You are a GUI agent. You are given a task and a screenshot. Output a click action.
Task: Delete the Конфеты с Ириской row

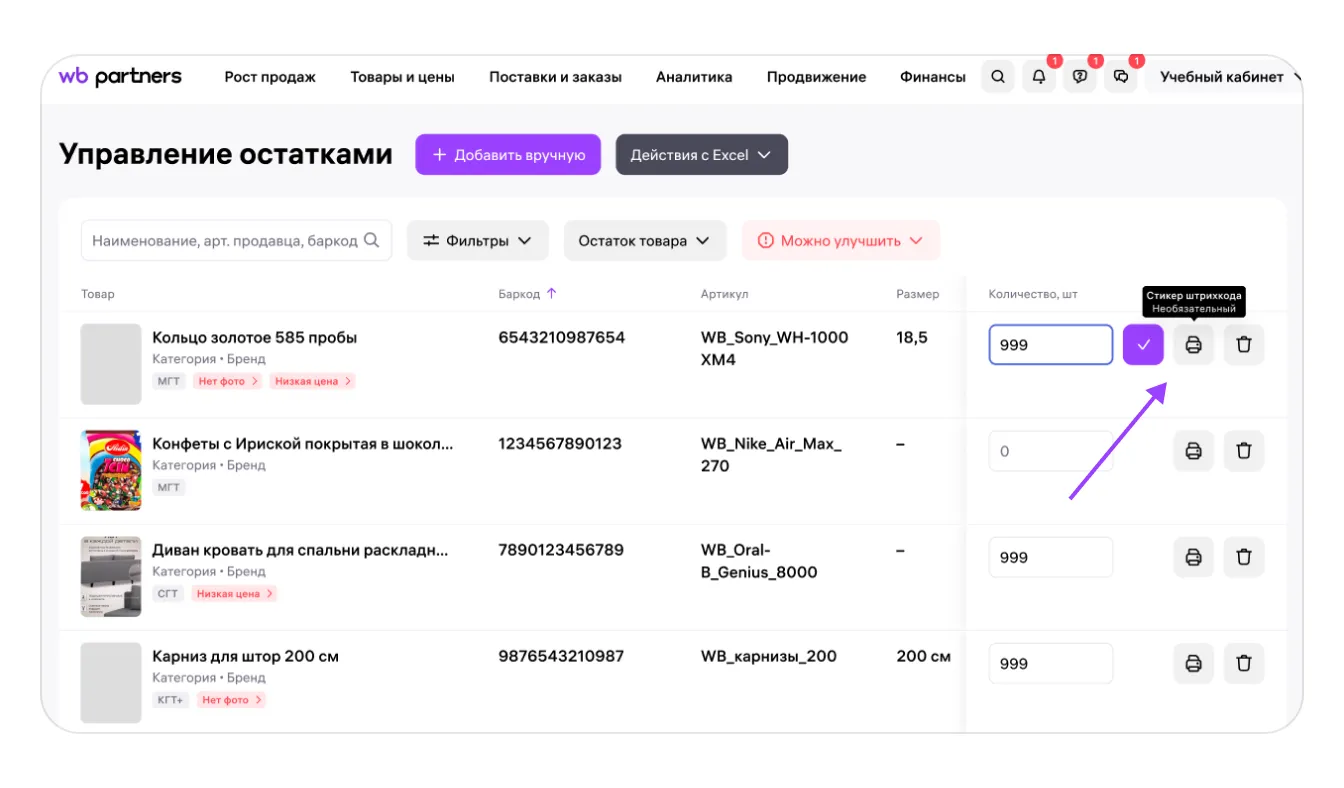tap(1244, 451)
